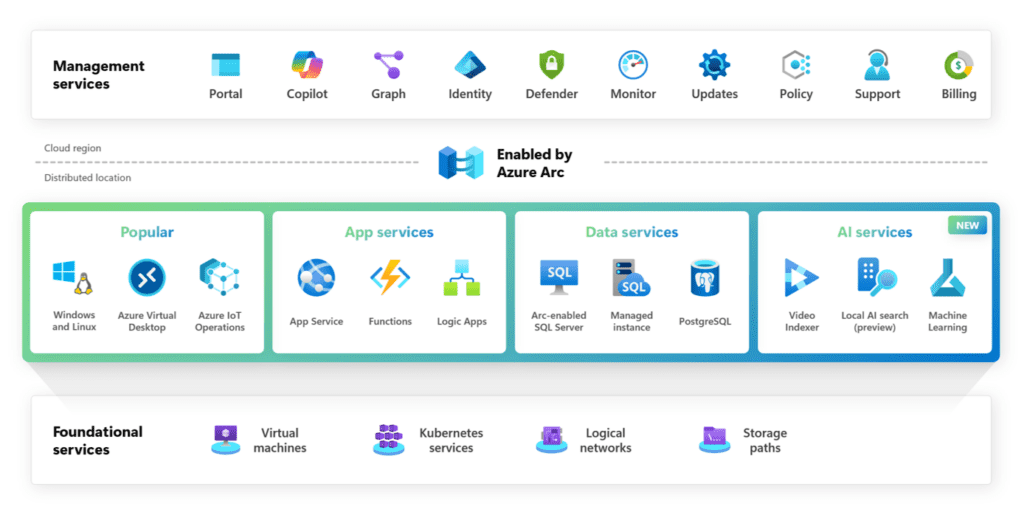Open the Logic Apps icon
Viewport: 1024px width, 515px height.
(462, 278)
